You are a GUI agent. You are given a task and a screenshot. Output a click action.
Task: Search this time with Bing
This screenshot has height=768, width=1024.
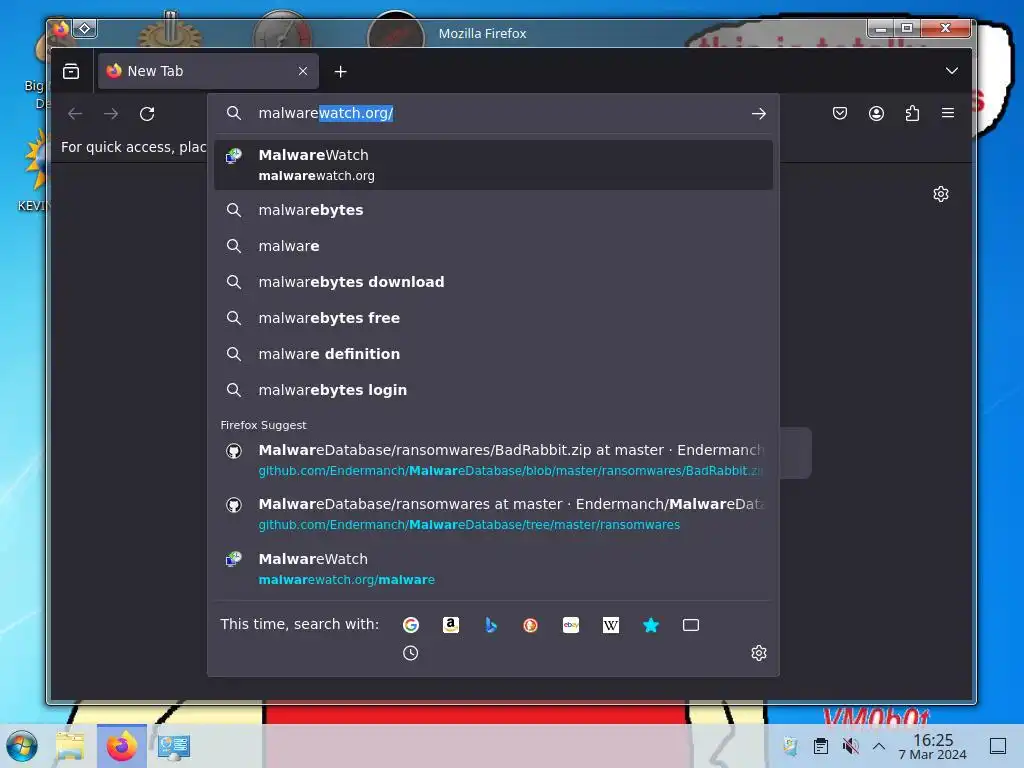tap(491, 625)
